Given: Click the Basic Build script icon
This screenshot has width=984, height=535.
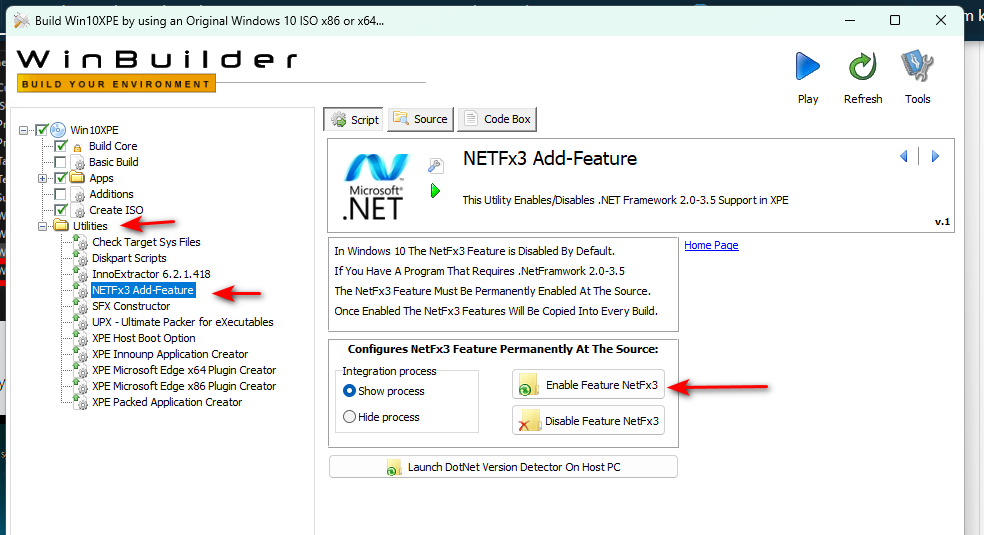Looking at the screenshot, I should pyautogui.click(x=78, y=162).
